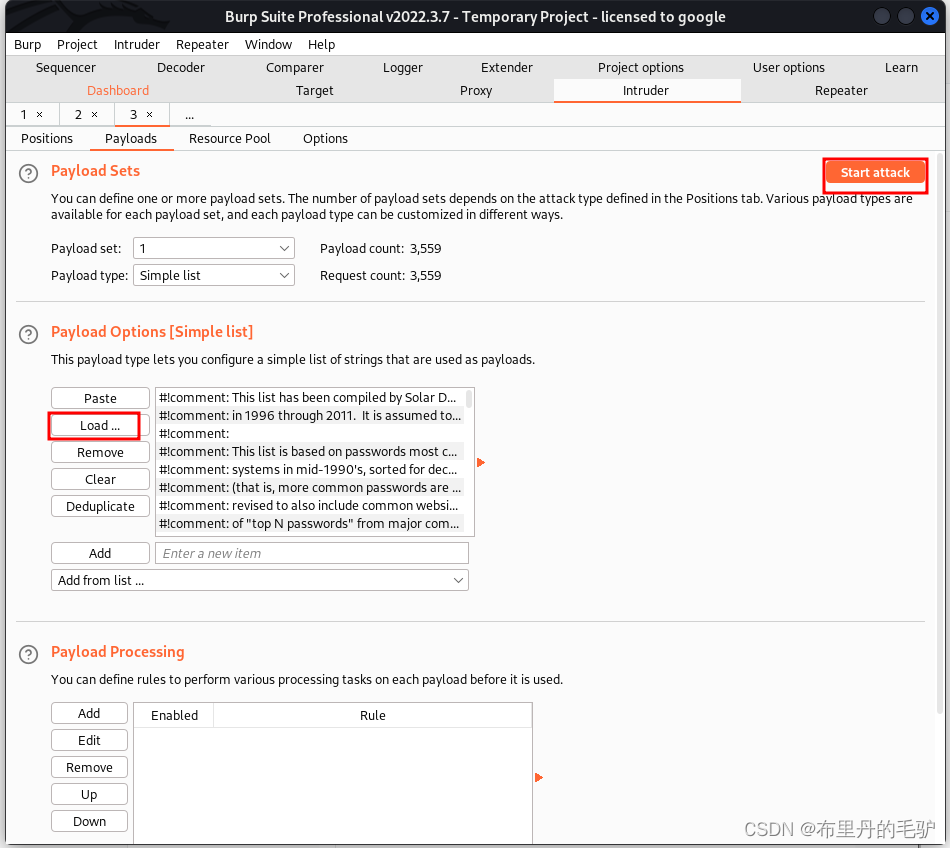The width and height of the screenshot is (950, 848).
Task: Open the User options tab
Action: (788, 68)
